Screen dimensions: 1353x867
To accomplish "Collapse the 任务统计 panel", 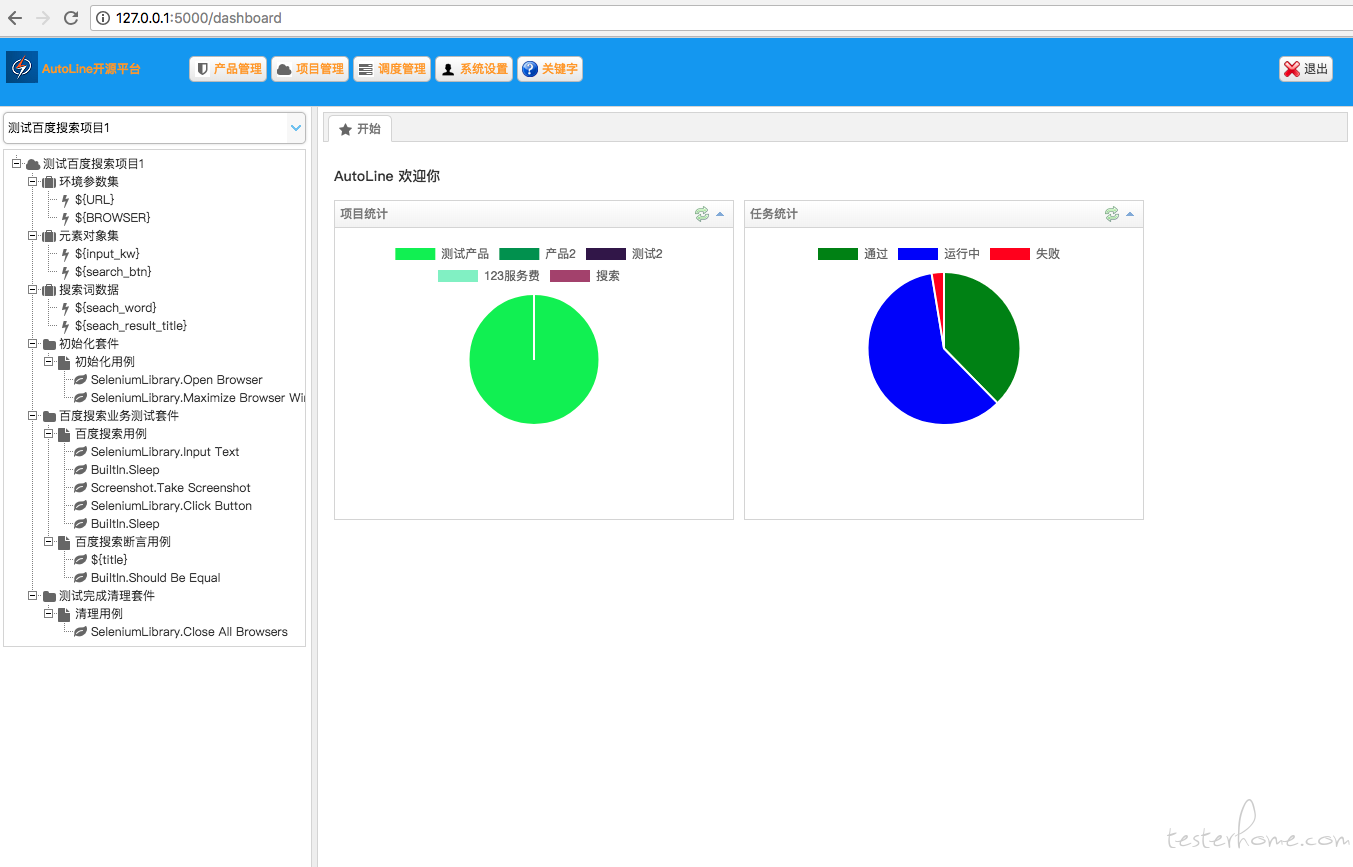I will tap(1130, 214).
